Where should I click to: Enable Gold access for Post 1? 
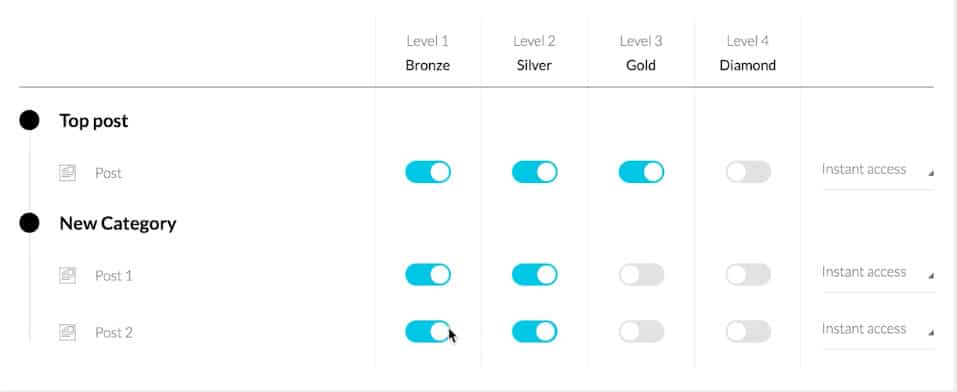point(641,275)
